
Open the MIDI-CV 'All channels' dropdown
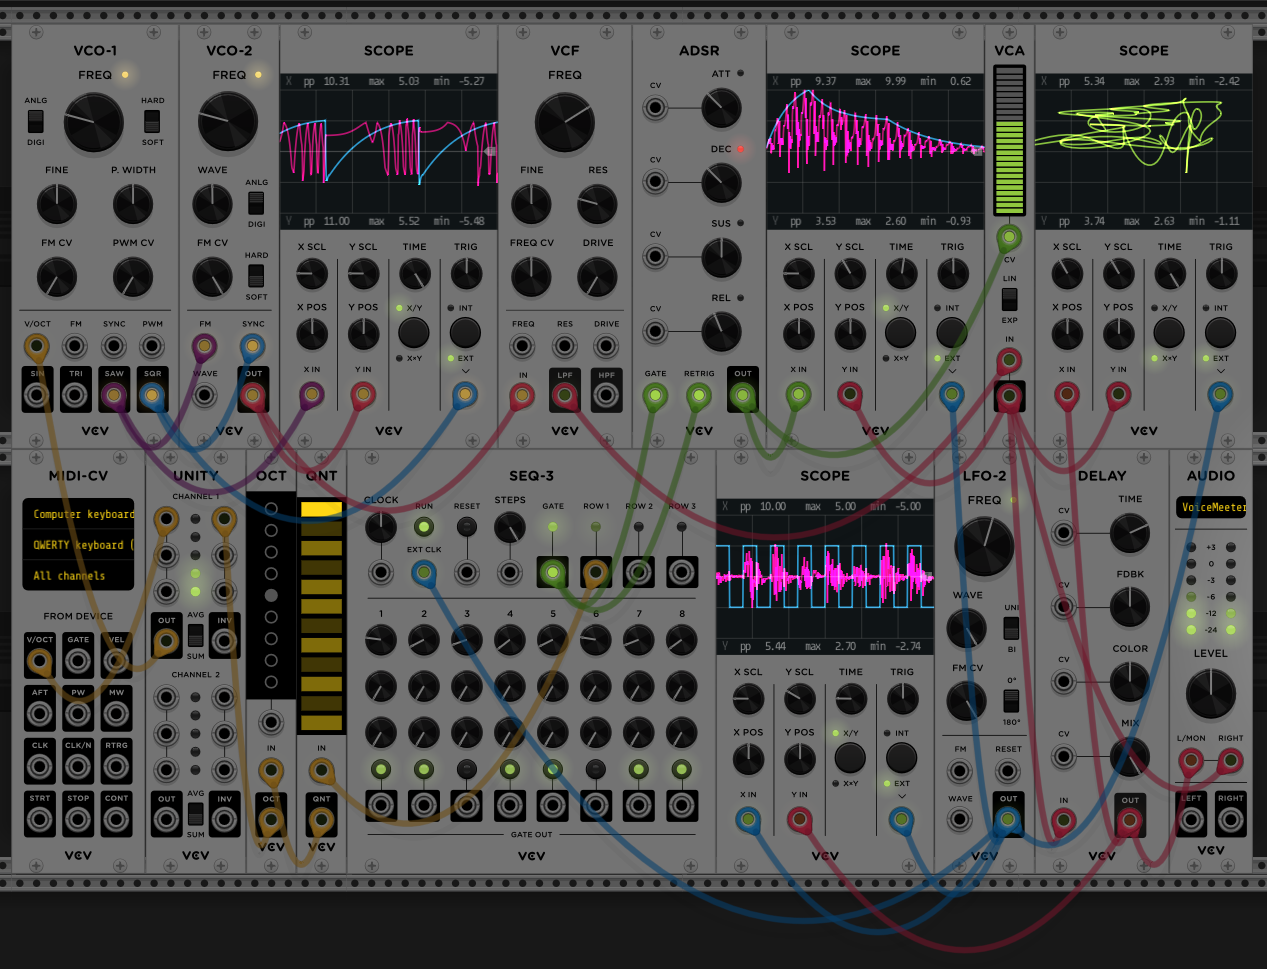click(x=78, y=575)
